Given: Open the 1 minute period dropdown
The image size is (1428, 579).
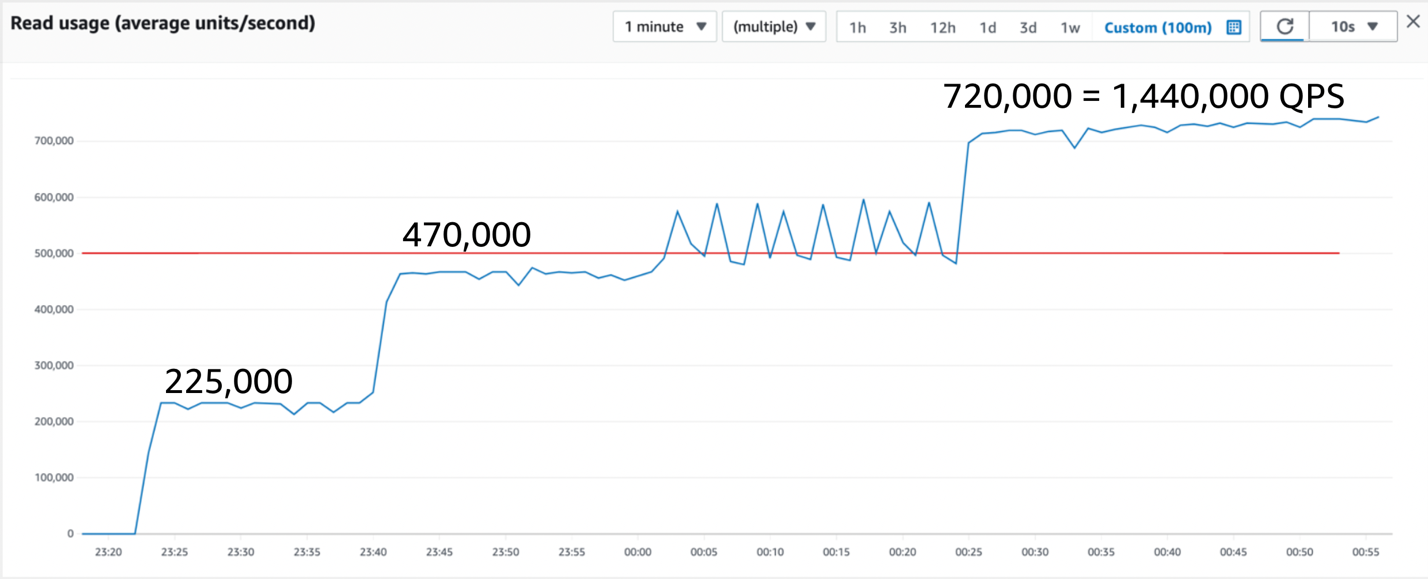Looking at the screenshot, I should tap(664, 27).
